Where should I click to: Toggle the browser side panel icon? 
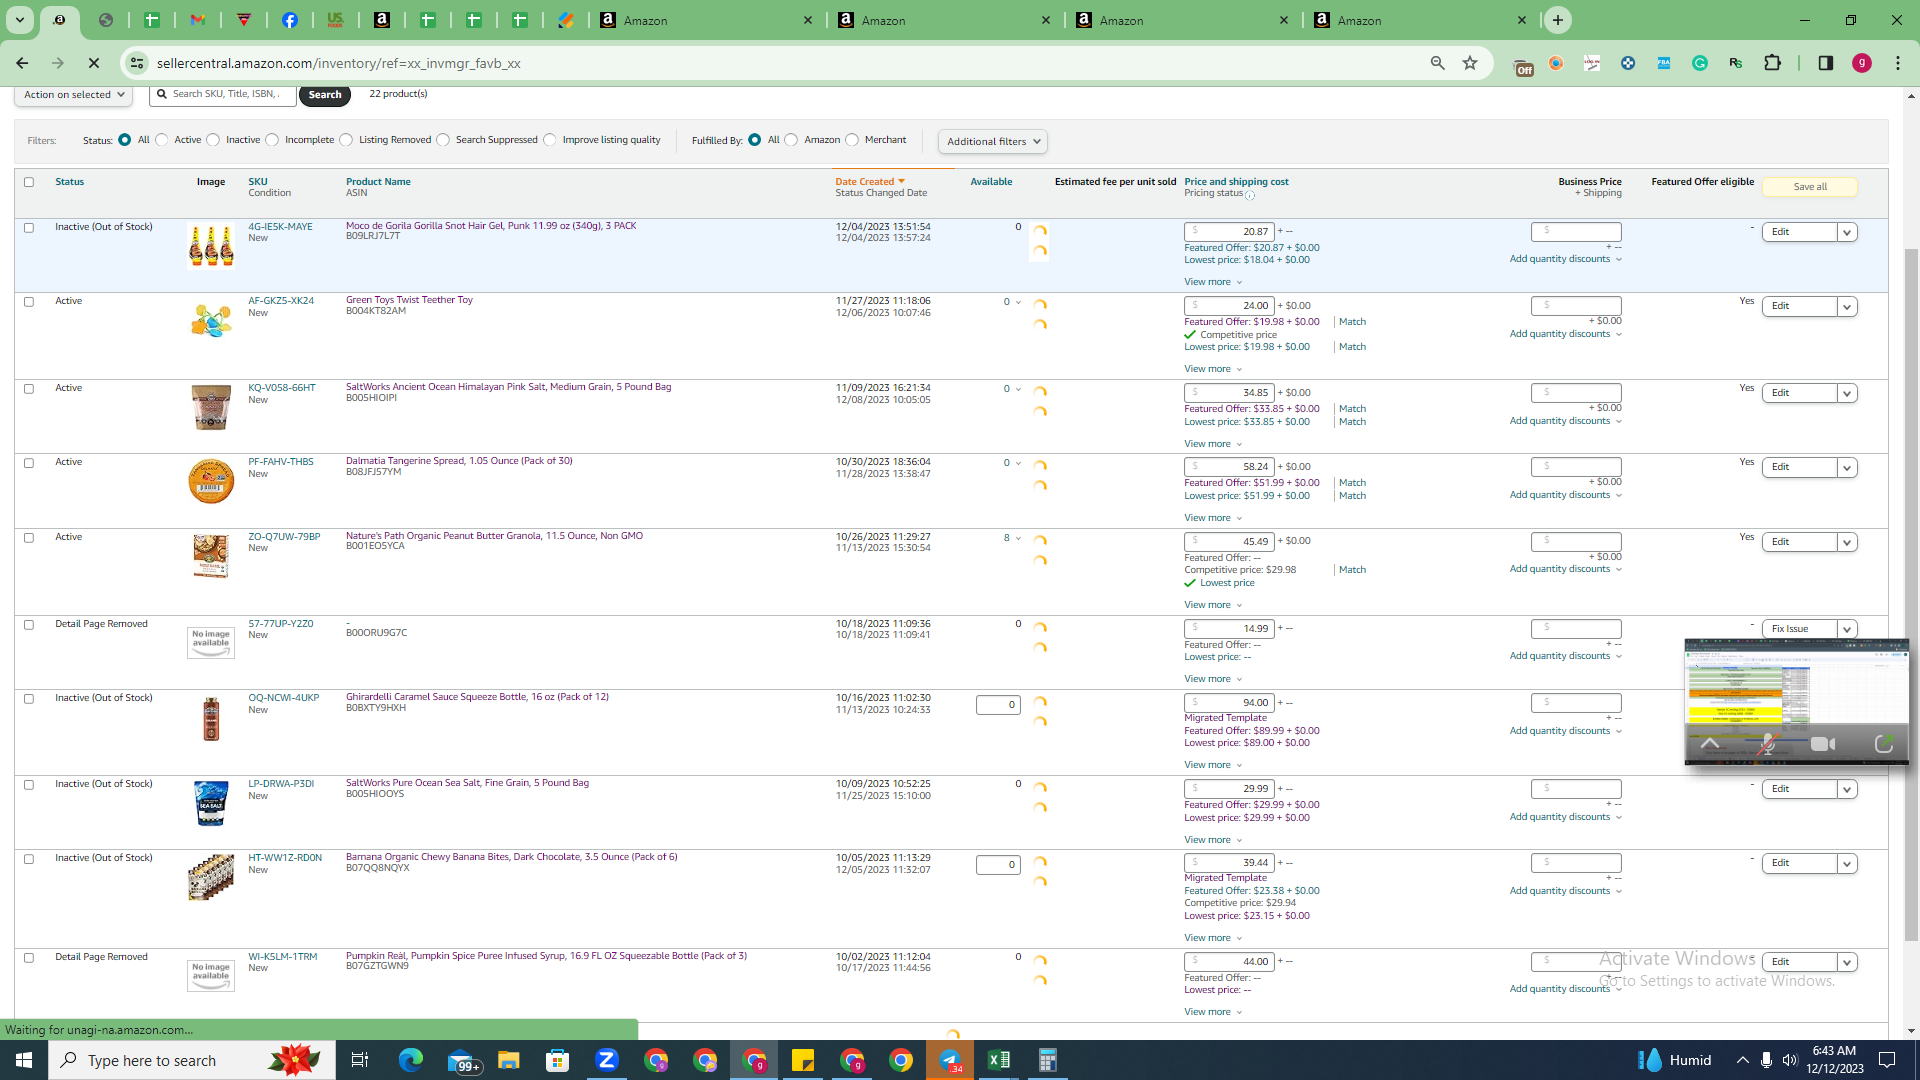pyautogui.click(x=1826, y=63)
